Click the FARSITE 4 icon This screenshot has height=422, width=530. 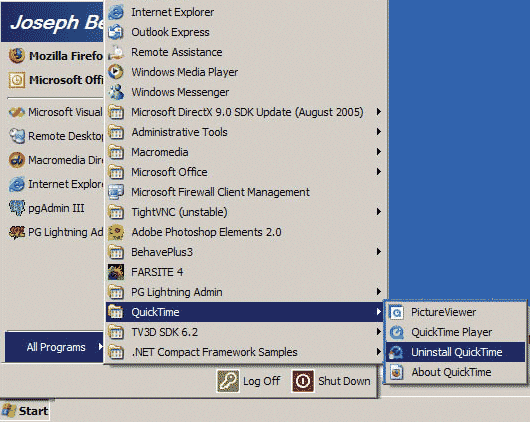tap(116, 272)
